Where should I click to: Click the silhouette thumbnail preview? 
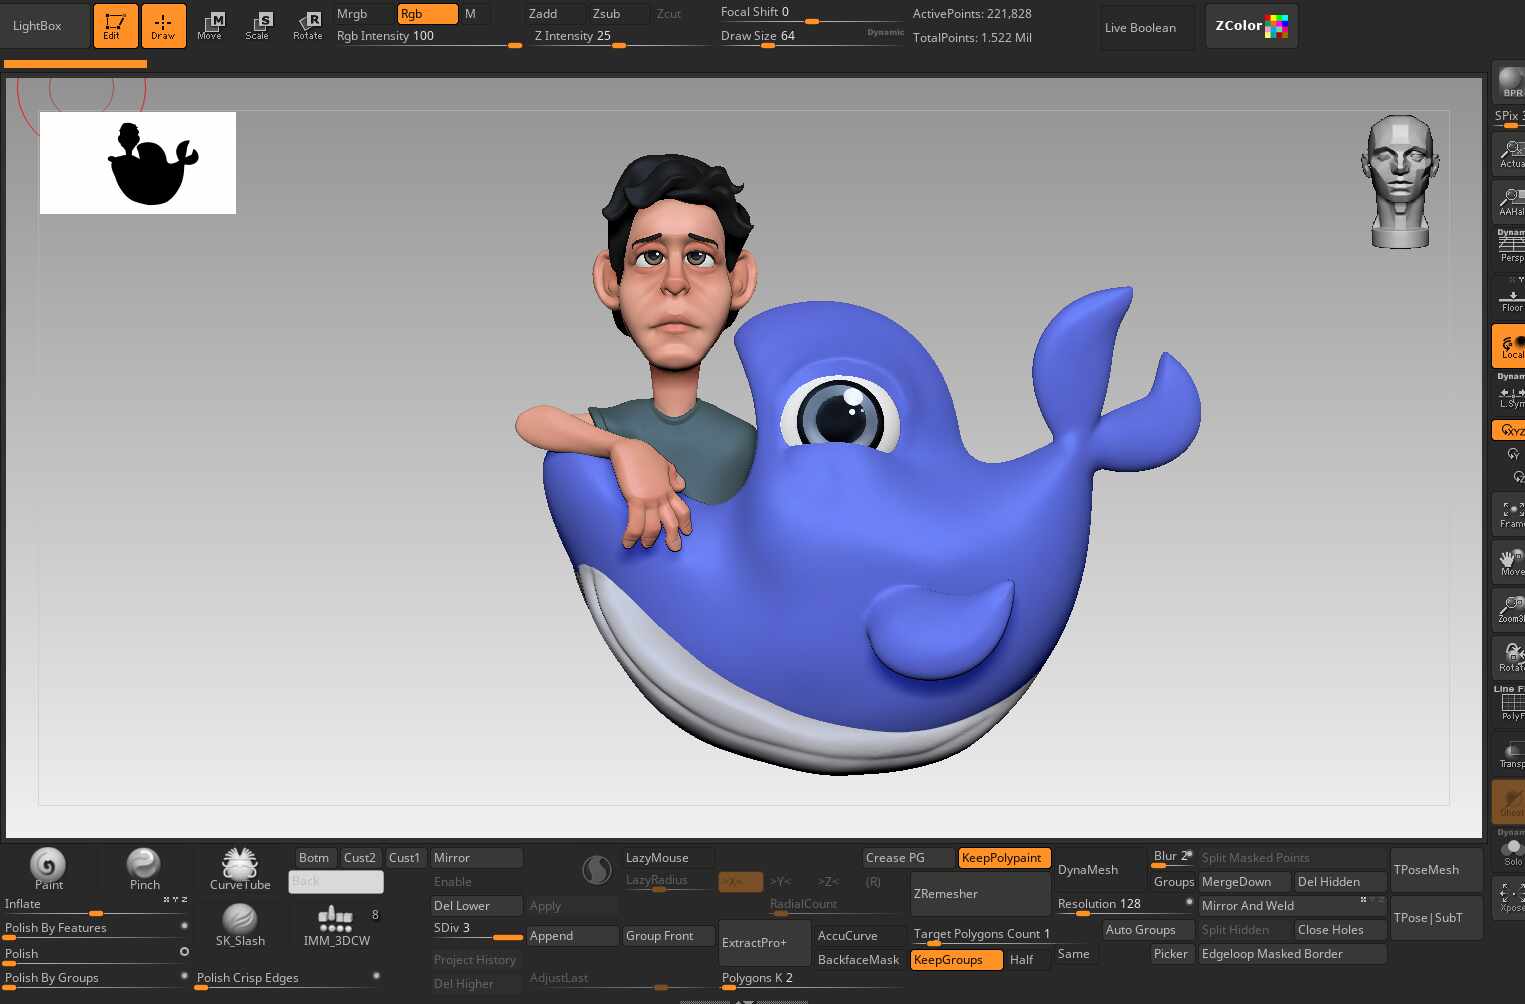(x=138, y=163)
